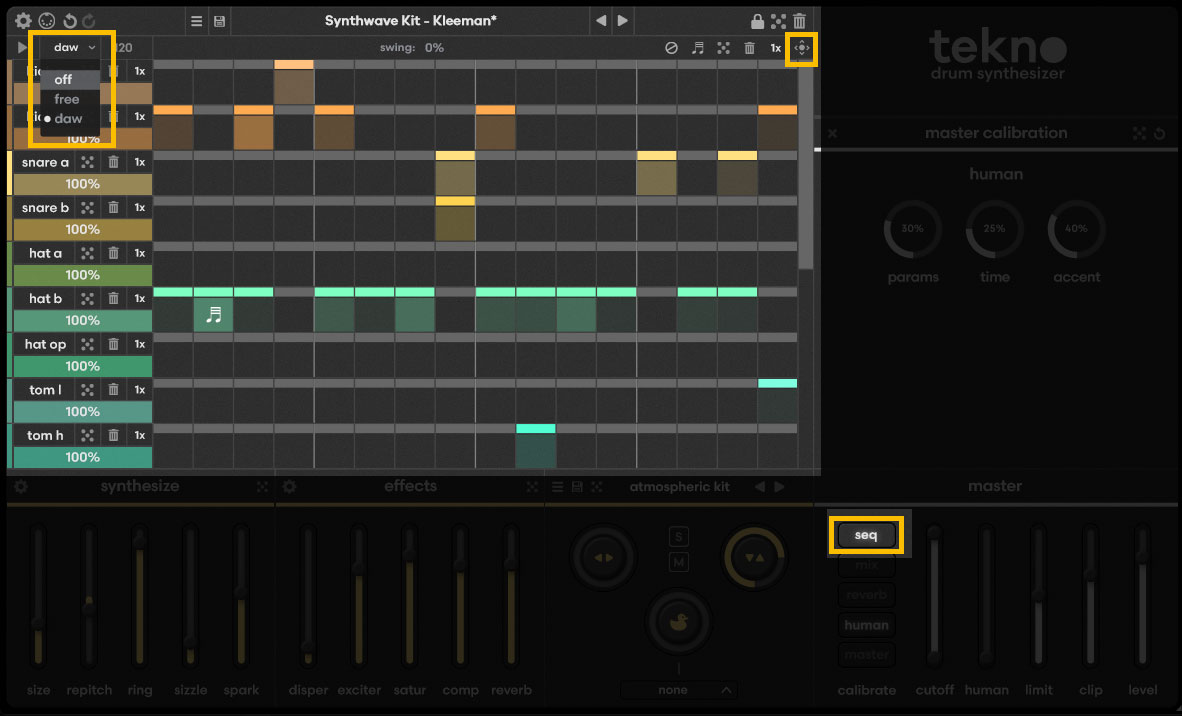Choose 'free' from the sync menu
The image size is (1182, 716).
(67, 99)
